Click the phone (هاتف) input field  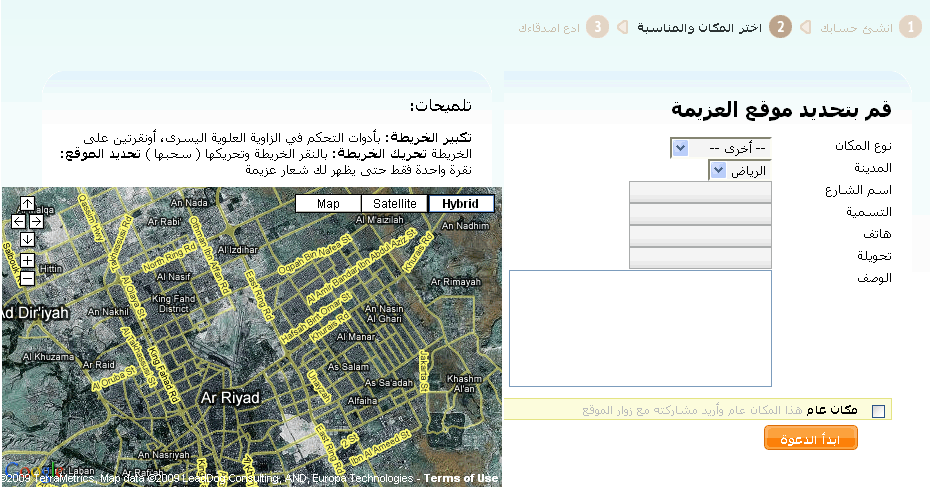coord(700,236)
